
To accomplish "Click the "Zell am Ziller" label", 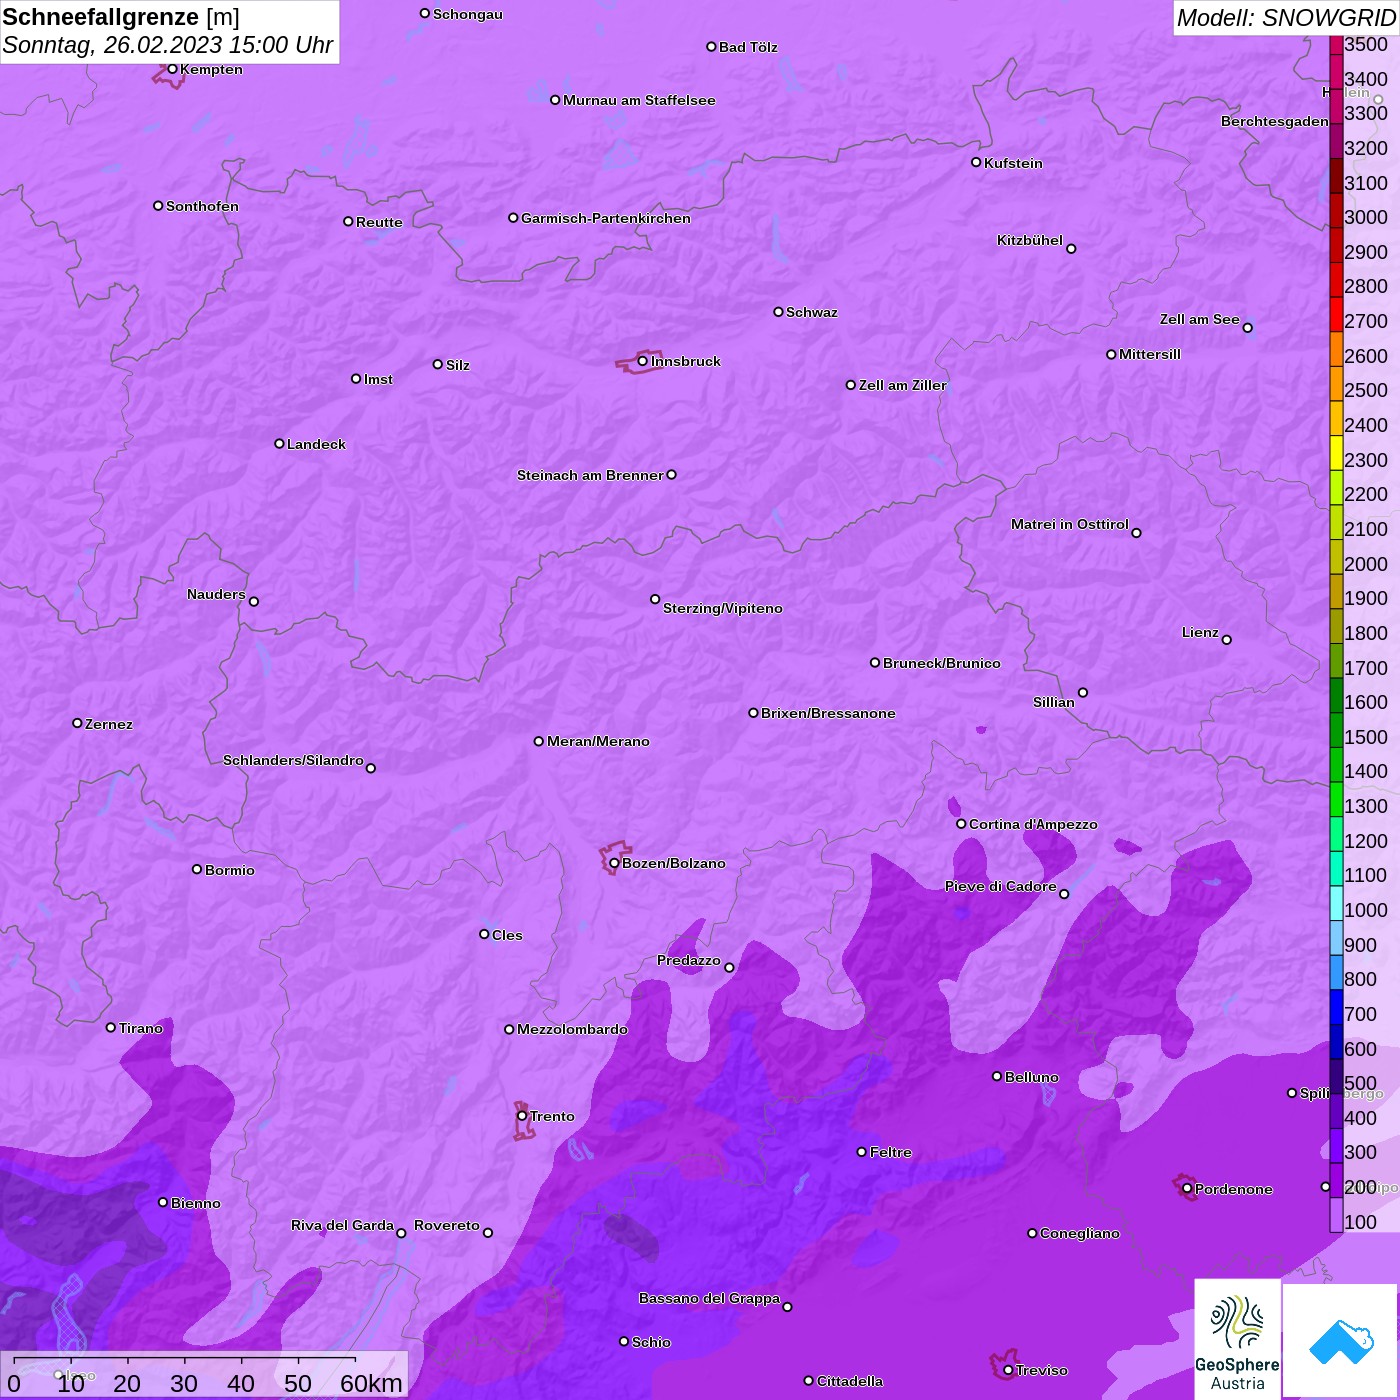I will (x=902, y=385).
